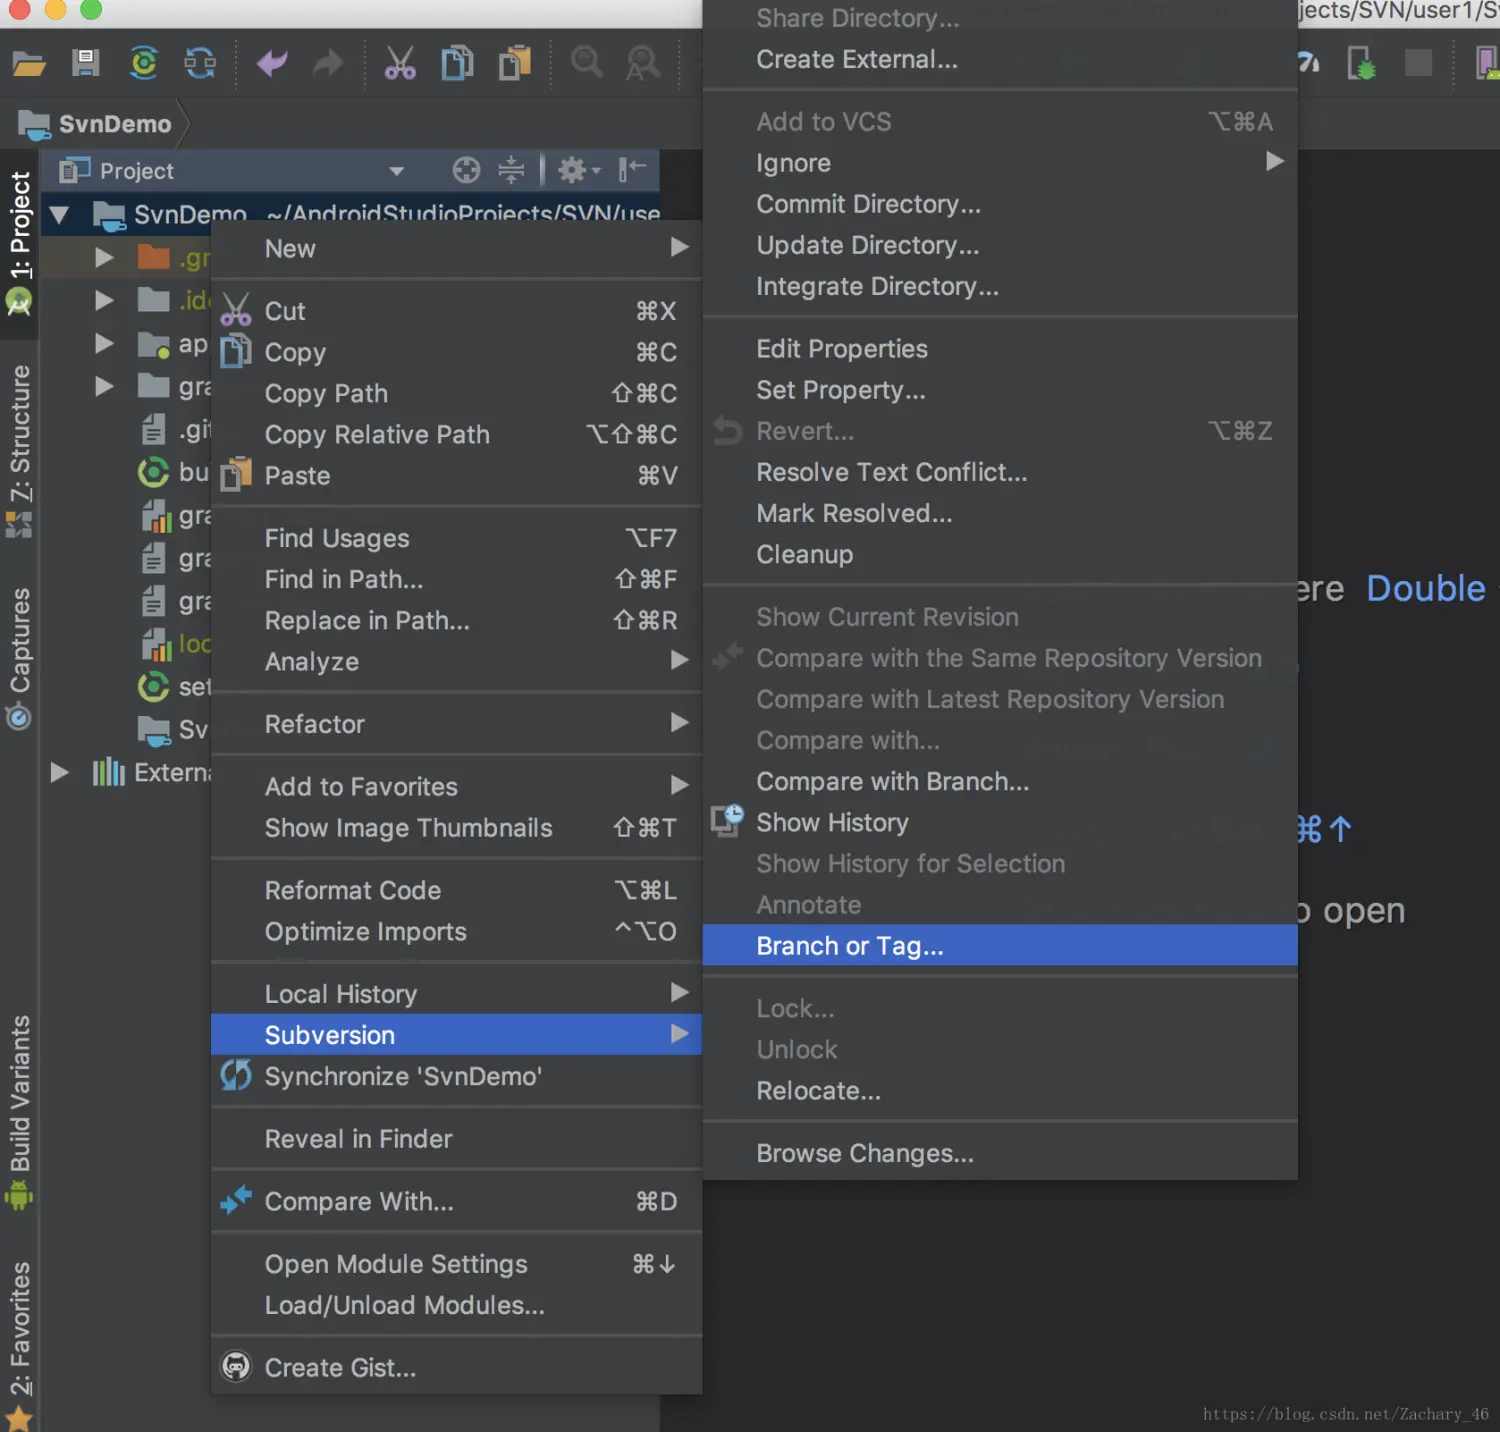1500x1432 pixels.
Task: Select Branch or Tag menu item
Action: point(1000,945)
